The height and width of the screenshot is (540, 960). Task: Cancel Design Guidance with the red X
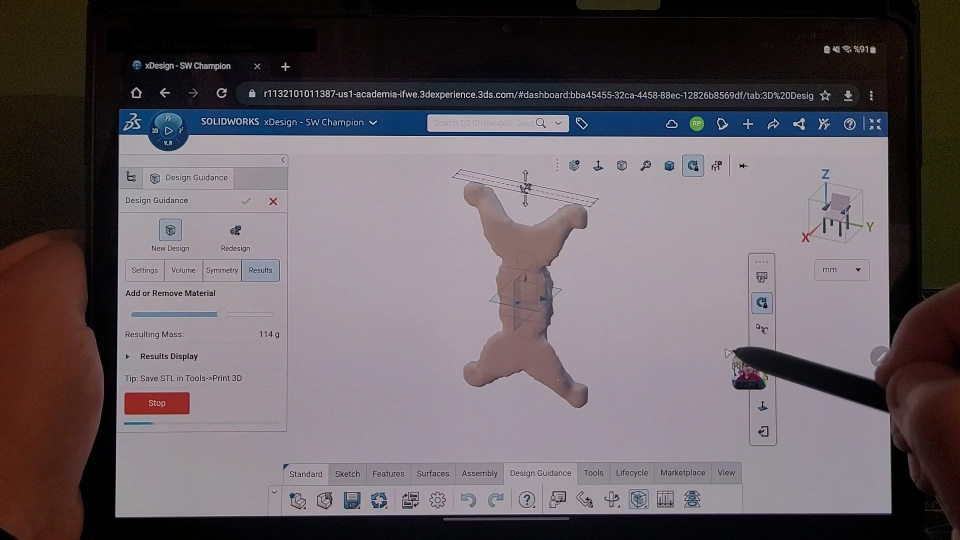pos(273,201)
